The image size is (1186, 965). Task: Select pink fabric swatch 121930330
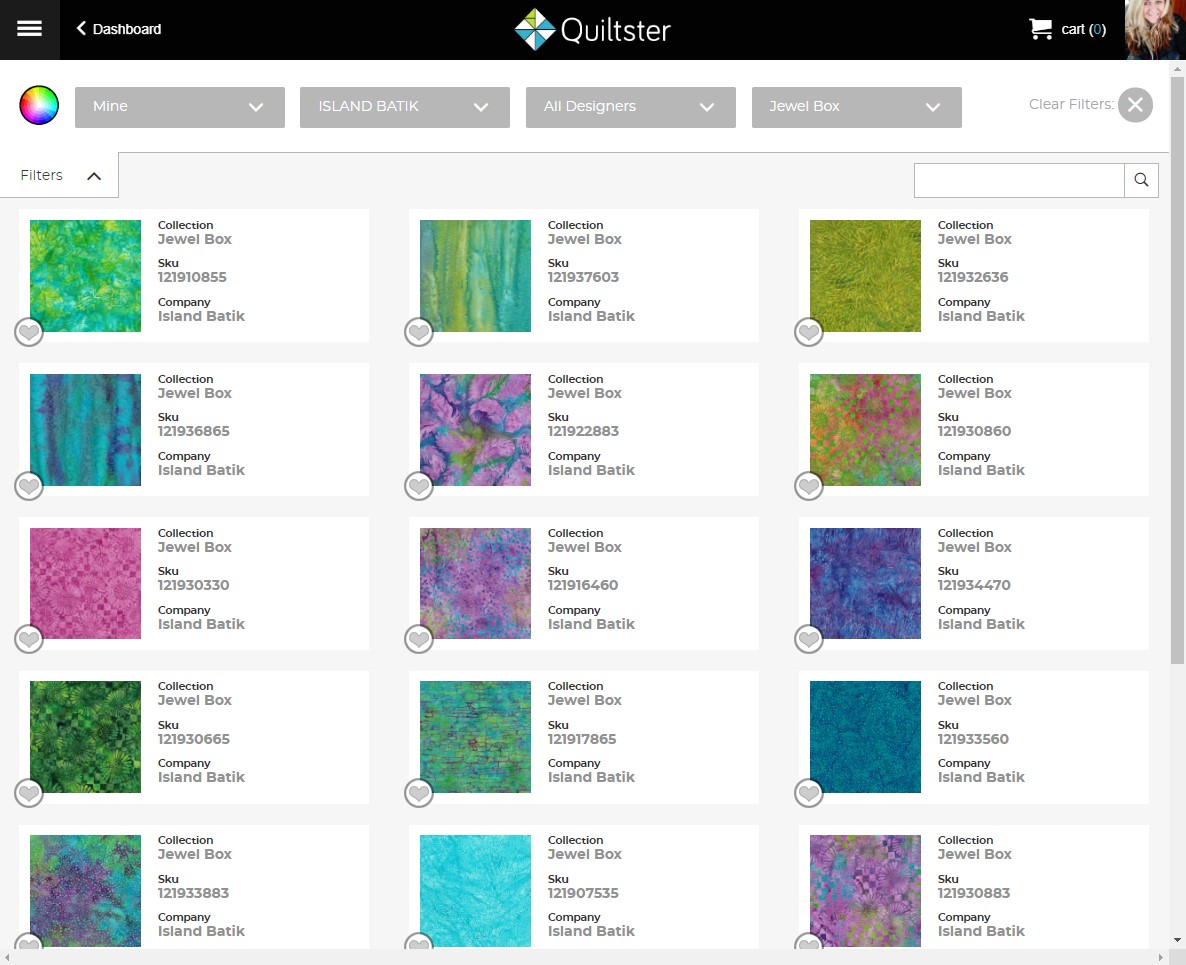(85, 583)
